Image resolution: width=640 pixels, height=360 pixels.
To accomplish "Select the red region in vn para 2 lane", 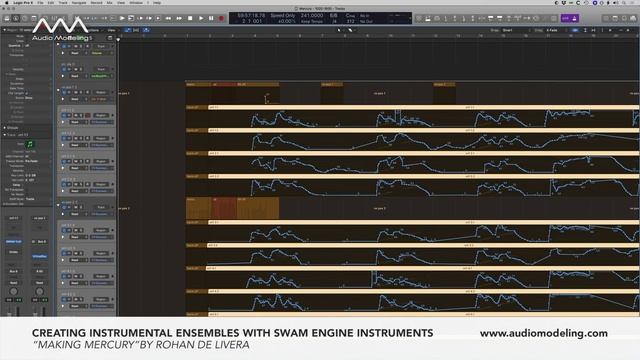I will (x=224, y=208).
